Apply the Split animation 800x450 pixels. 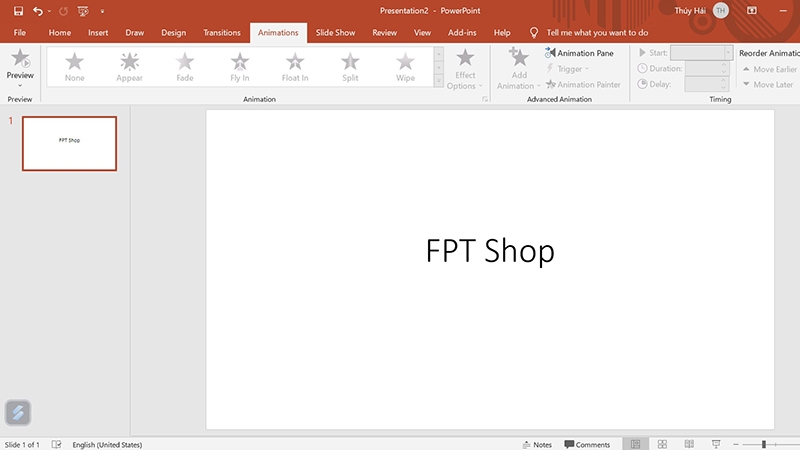tap(350, 67)
